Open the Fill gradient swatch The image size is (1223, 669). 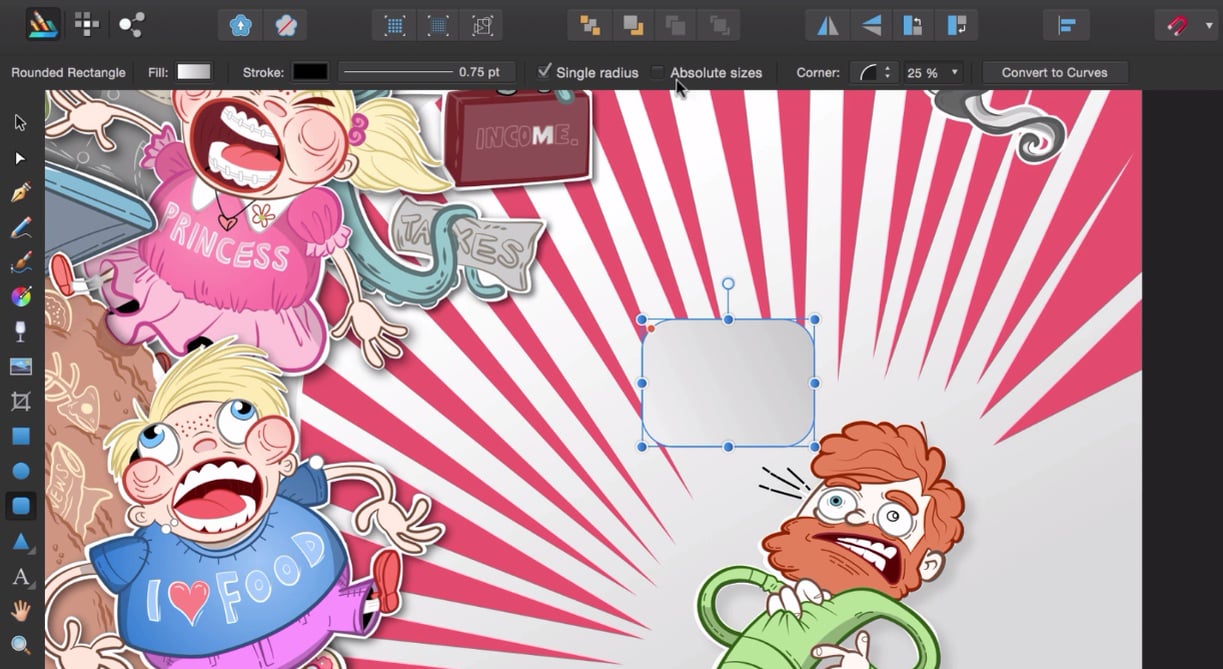click(x=194, y=72)
